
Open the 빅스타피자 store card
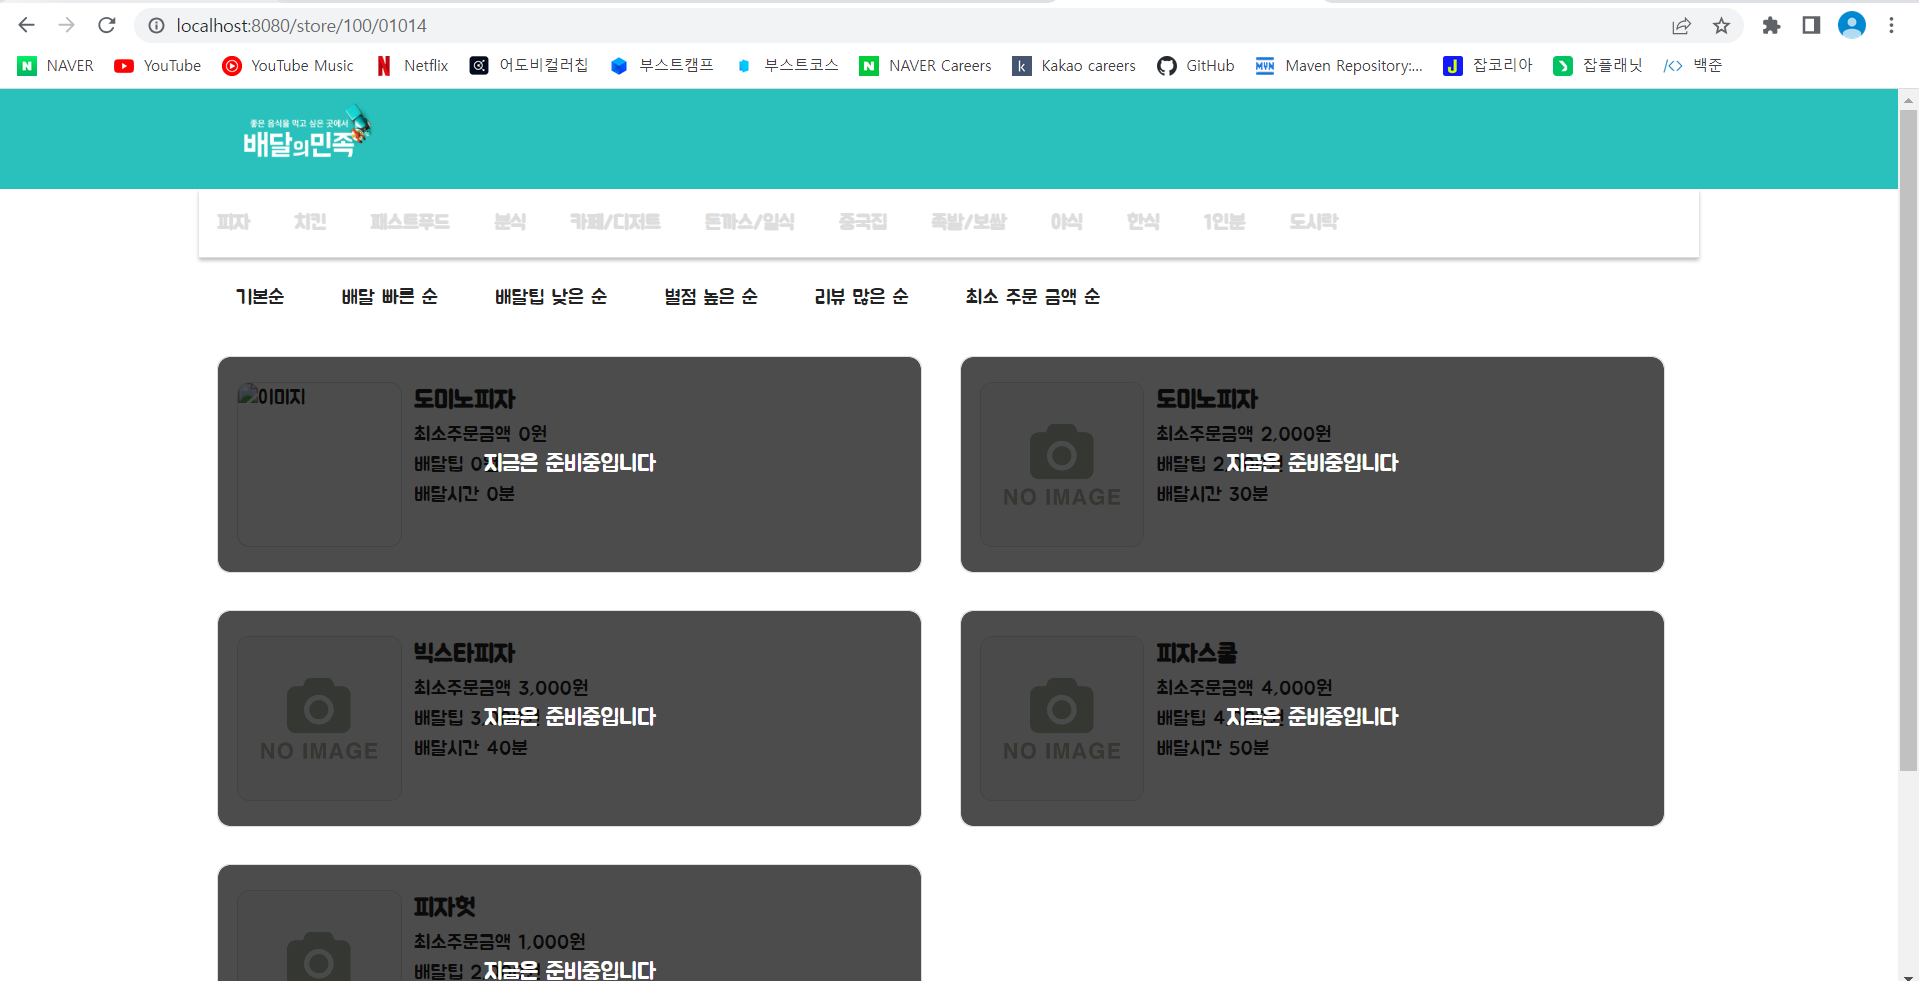(569, 718)
